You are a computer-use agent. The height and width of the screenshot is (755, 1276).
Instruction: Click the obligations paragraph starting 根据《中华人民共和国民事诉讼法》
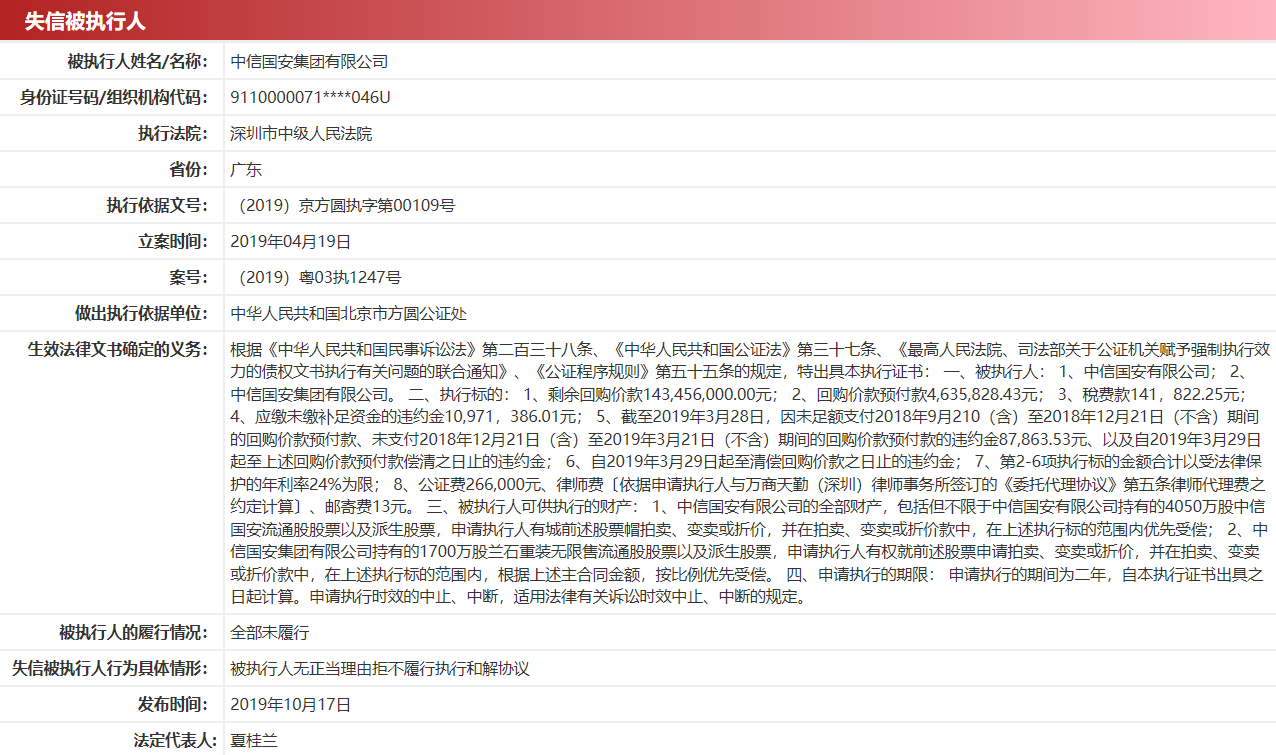click(750, 473)
